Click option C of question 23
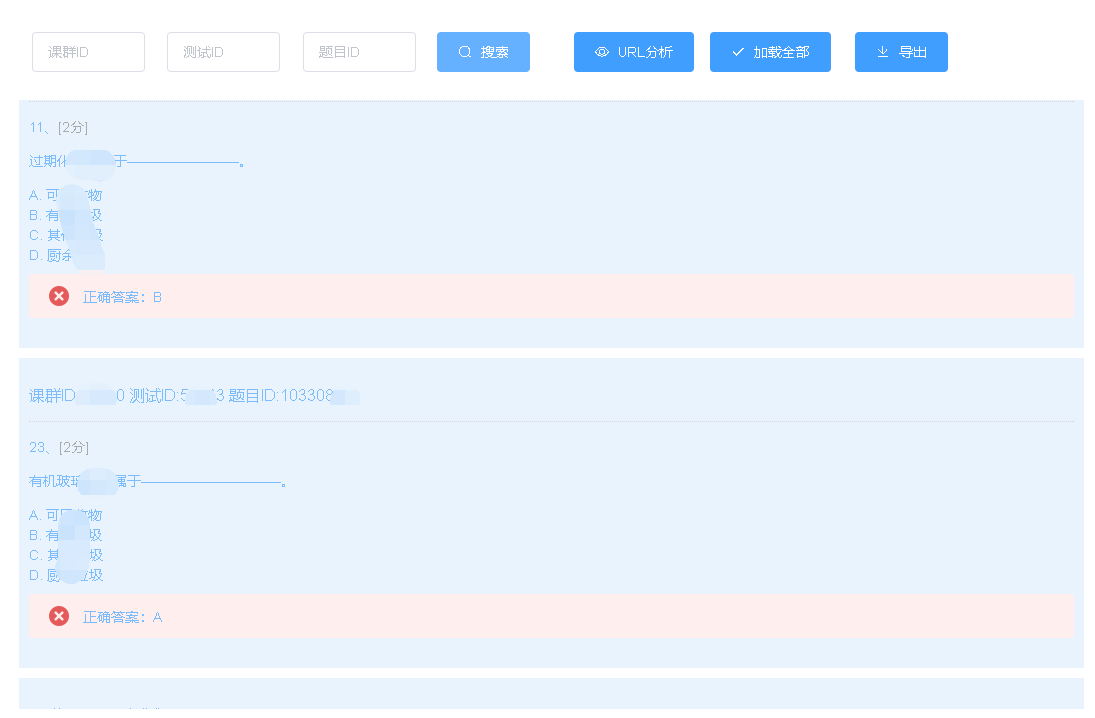The width and height of the screenshot is (1095, 718). point(66,555)
